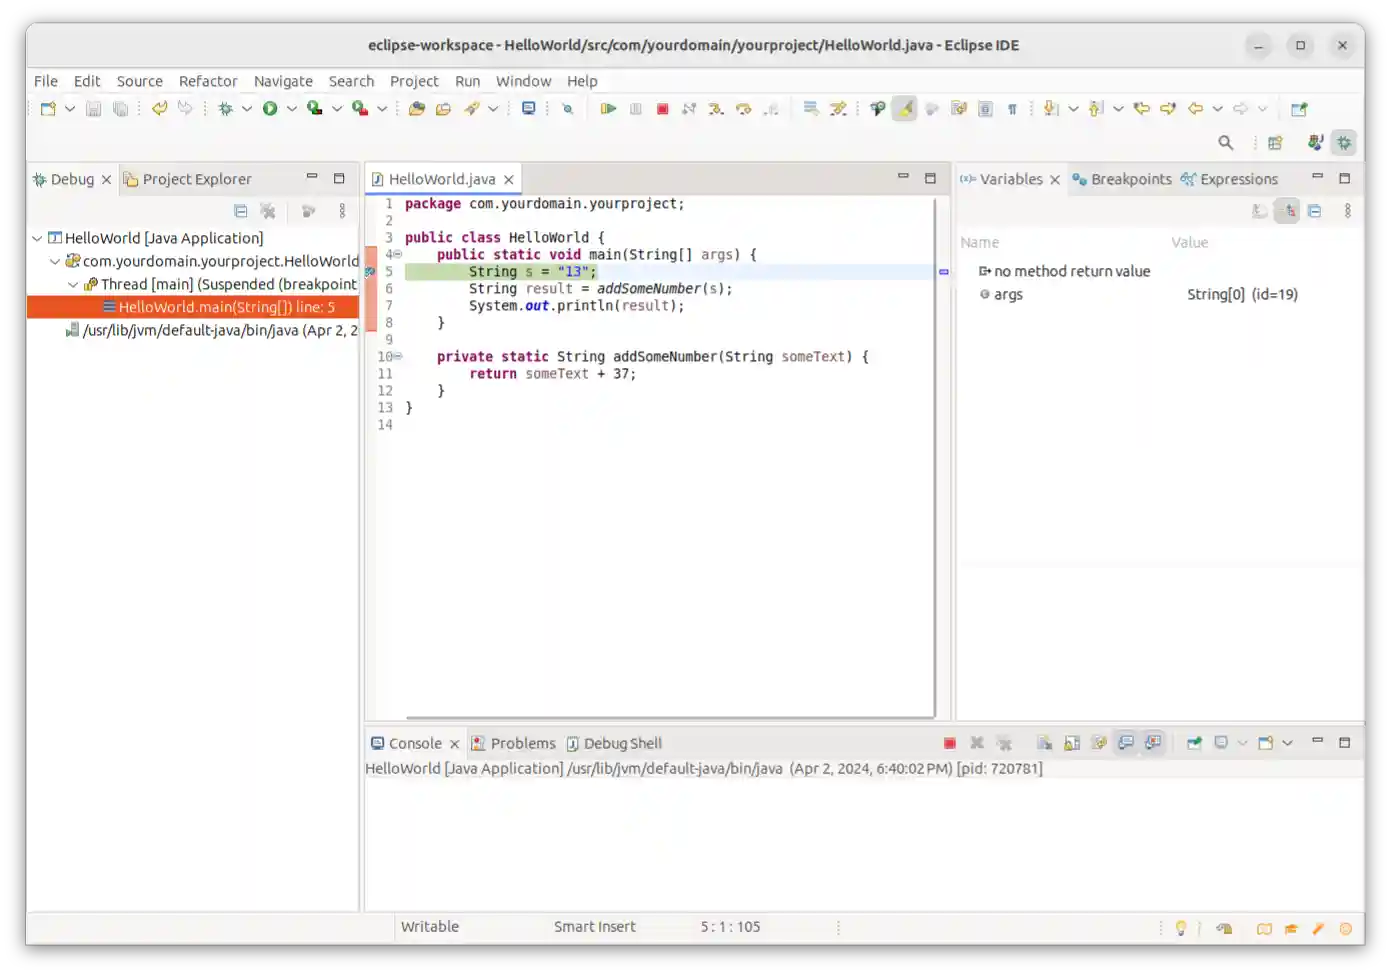1390x973 pixels.
Task: Resume the suspended debug session
Action: tap(608, 108)
